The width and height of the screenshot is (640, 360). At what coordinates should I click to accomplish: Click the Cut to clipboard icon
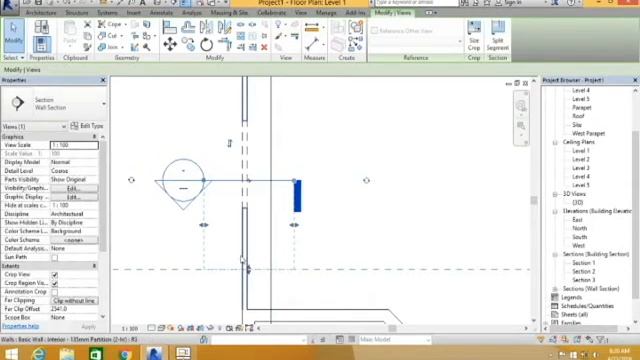[87, 24]
